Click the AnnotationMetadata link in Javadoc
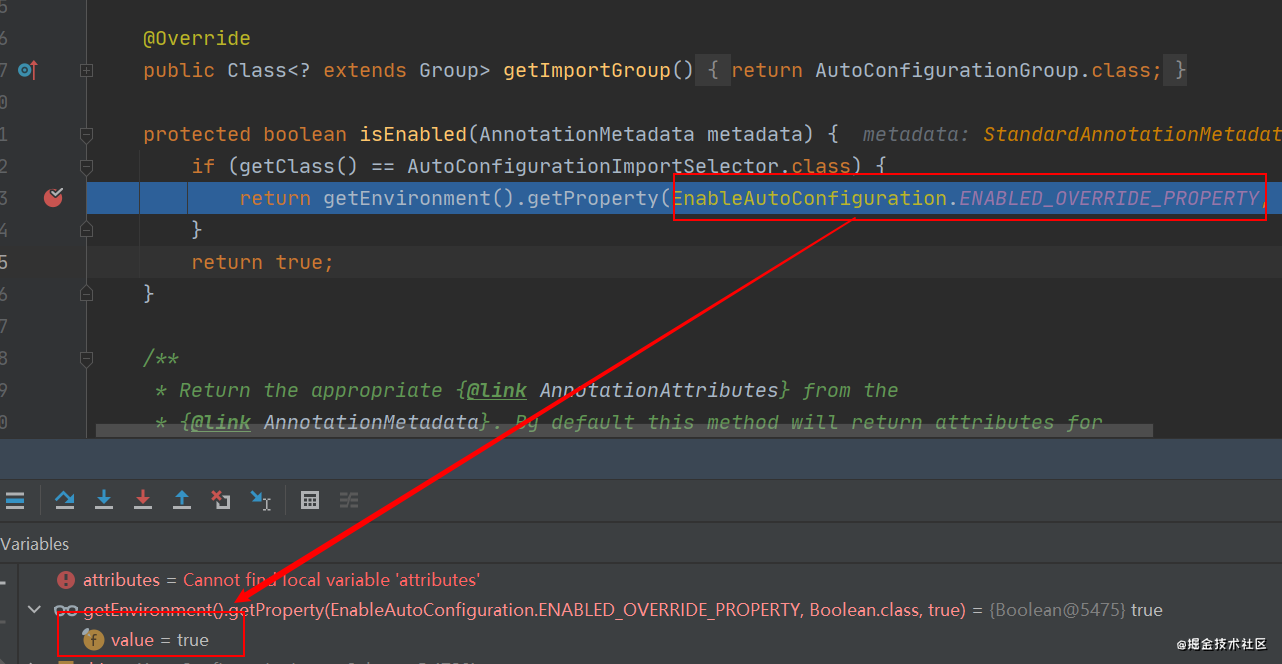Image resolution: width=1282 pixels, height=664 pixels. pyautogui.click(x=371, y=422)
